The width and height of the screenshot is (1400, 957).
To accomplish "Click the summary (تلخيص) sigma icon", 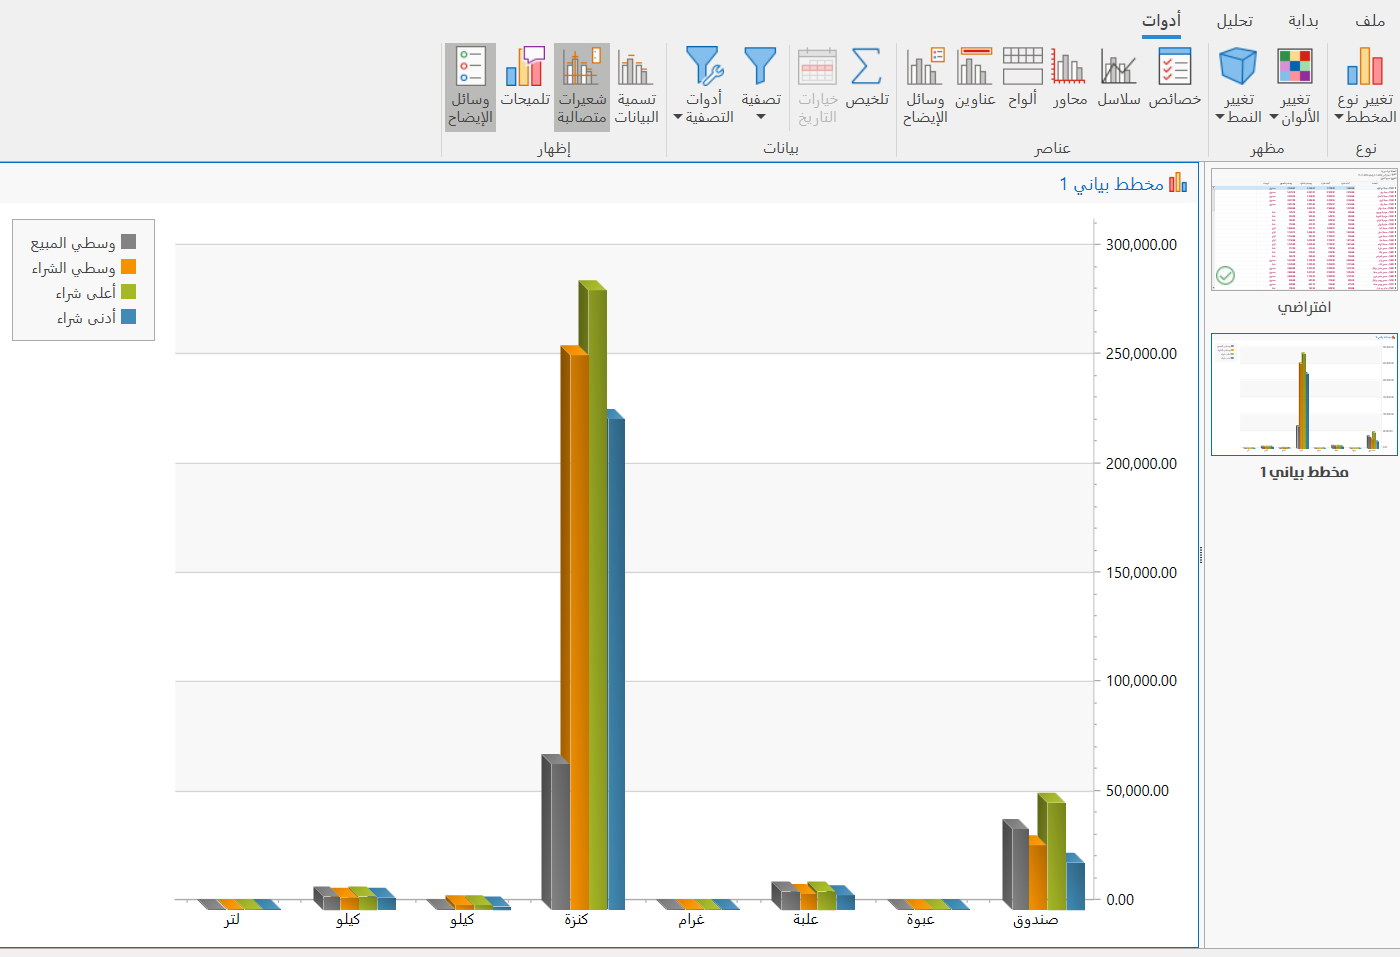I will tap(866, 68).
